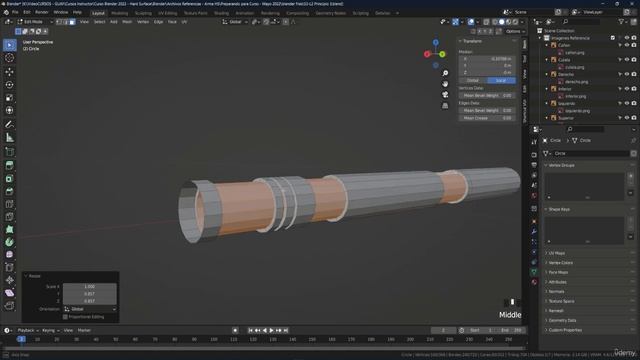This screenshot has width=640, height=360.
Task: Expand Geometry Data panel
Action: pyautogui.click(x=546, y=320)
